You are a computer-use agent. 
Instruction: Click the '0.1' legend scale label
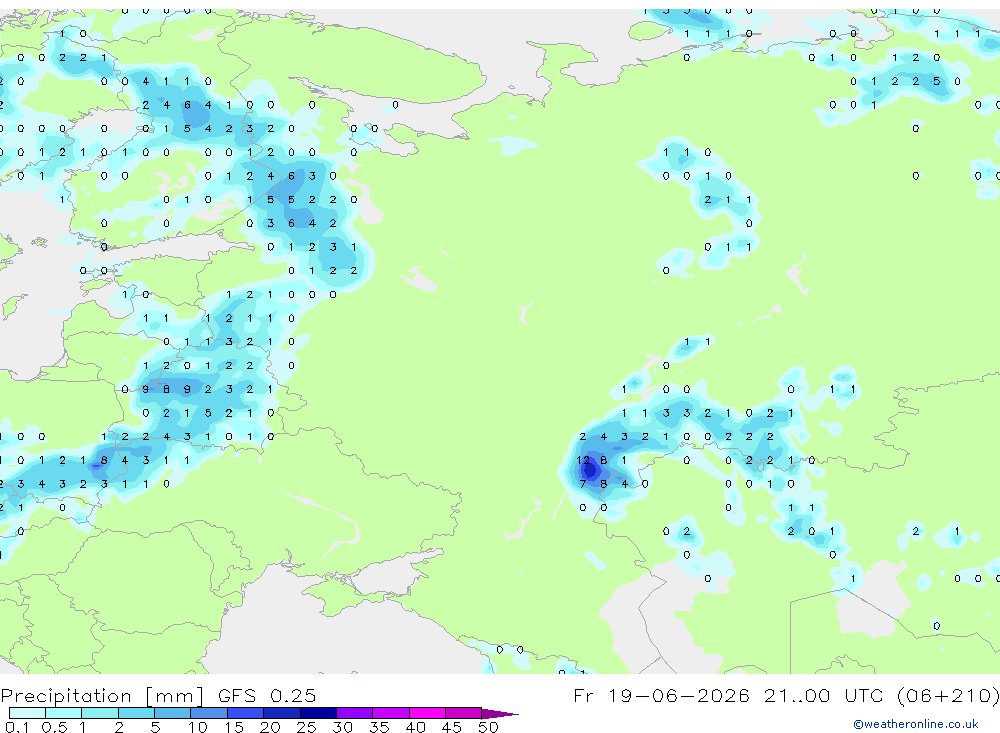pyautogui.click(x=17, y=727)
